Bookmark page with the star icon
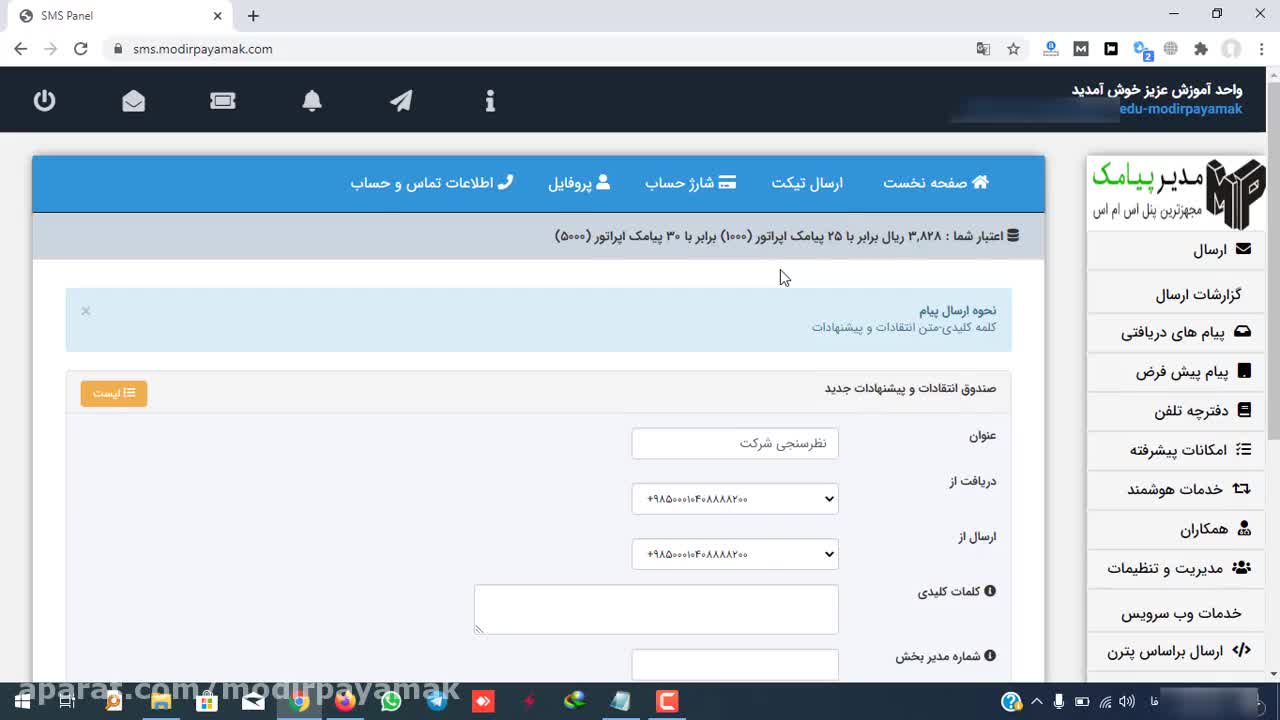 (1013, 49)
